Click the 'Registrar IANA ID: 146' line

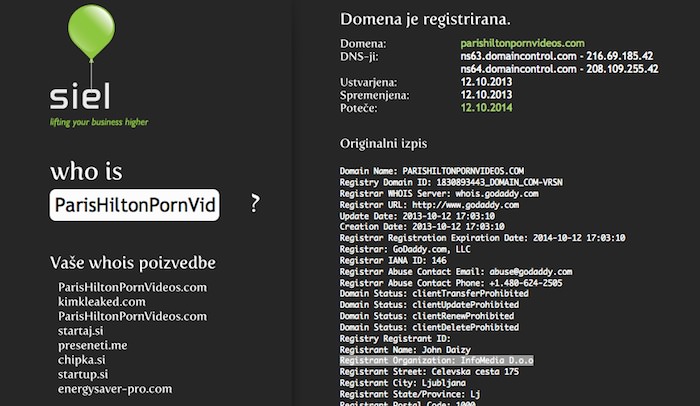tap(393, 260)
